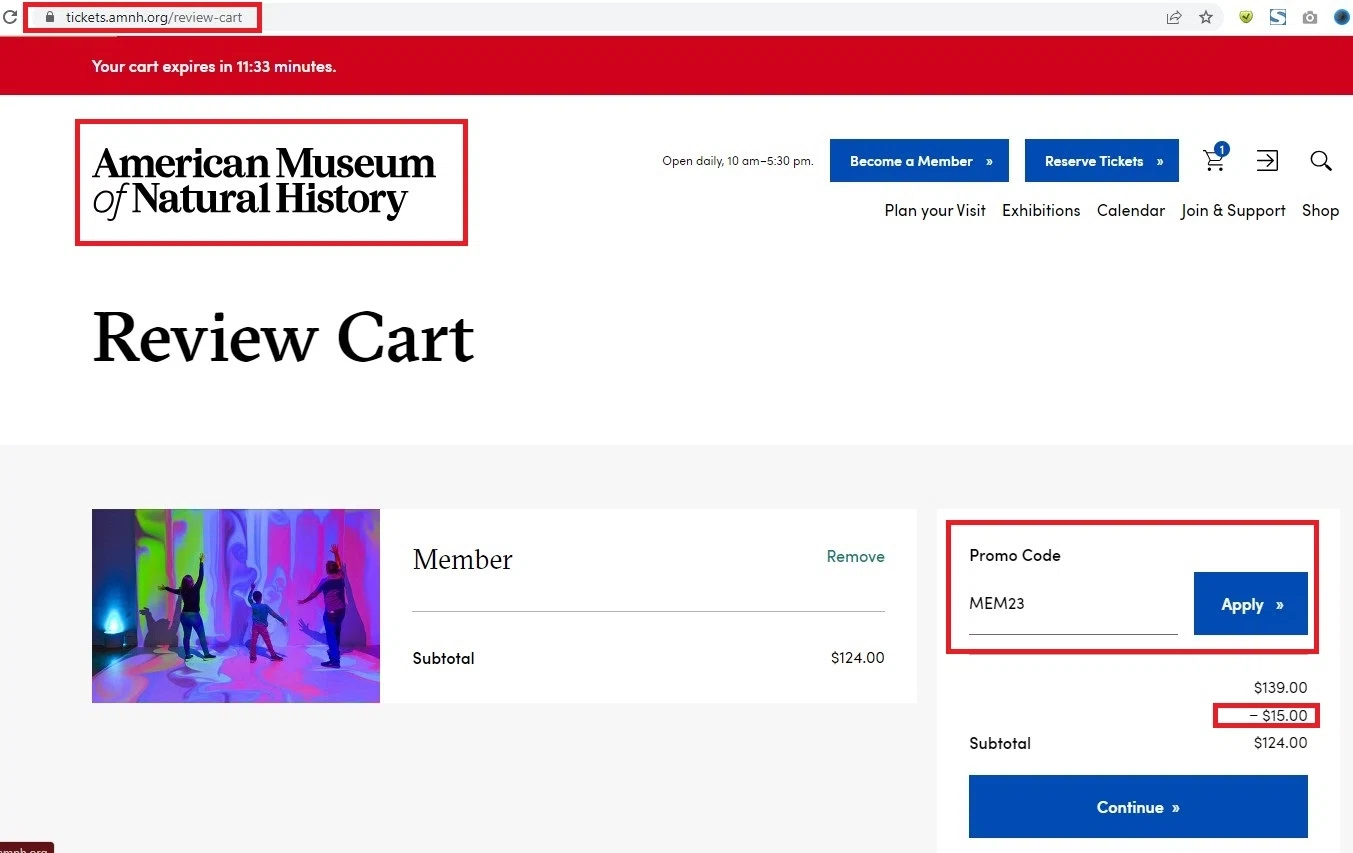
Task: Open the Shop menu item
Action: 1320,211
